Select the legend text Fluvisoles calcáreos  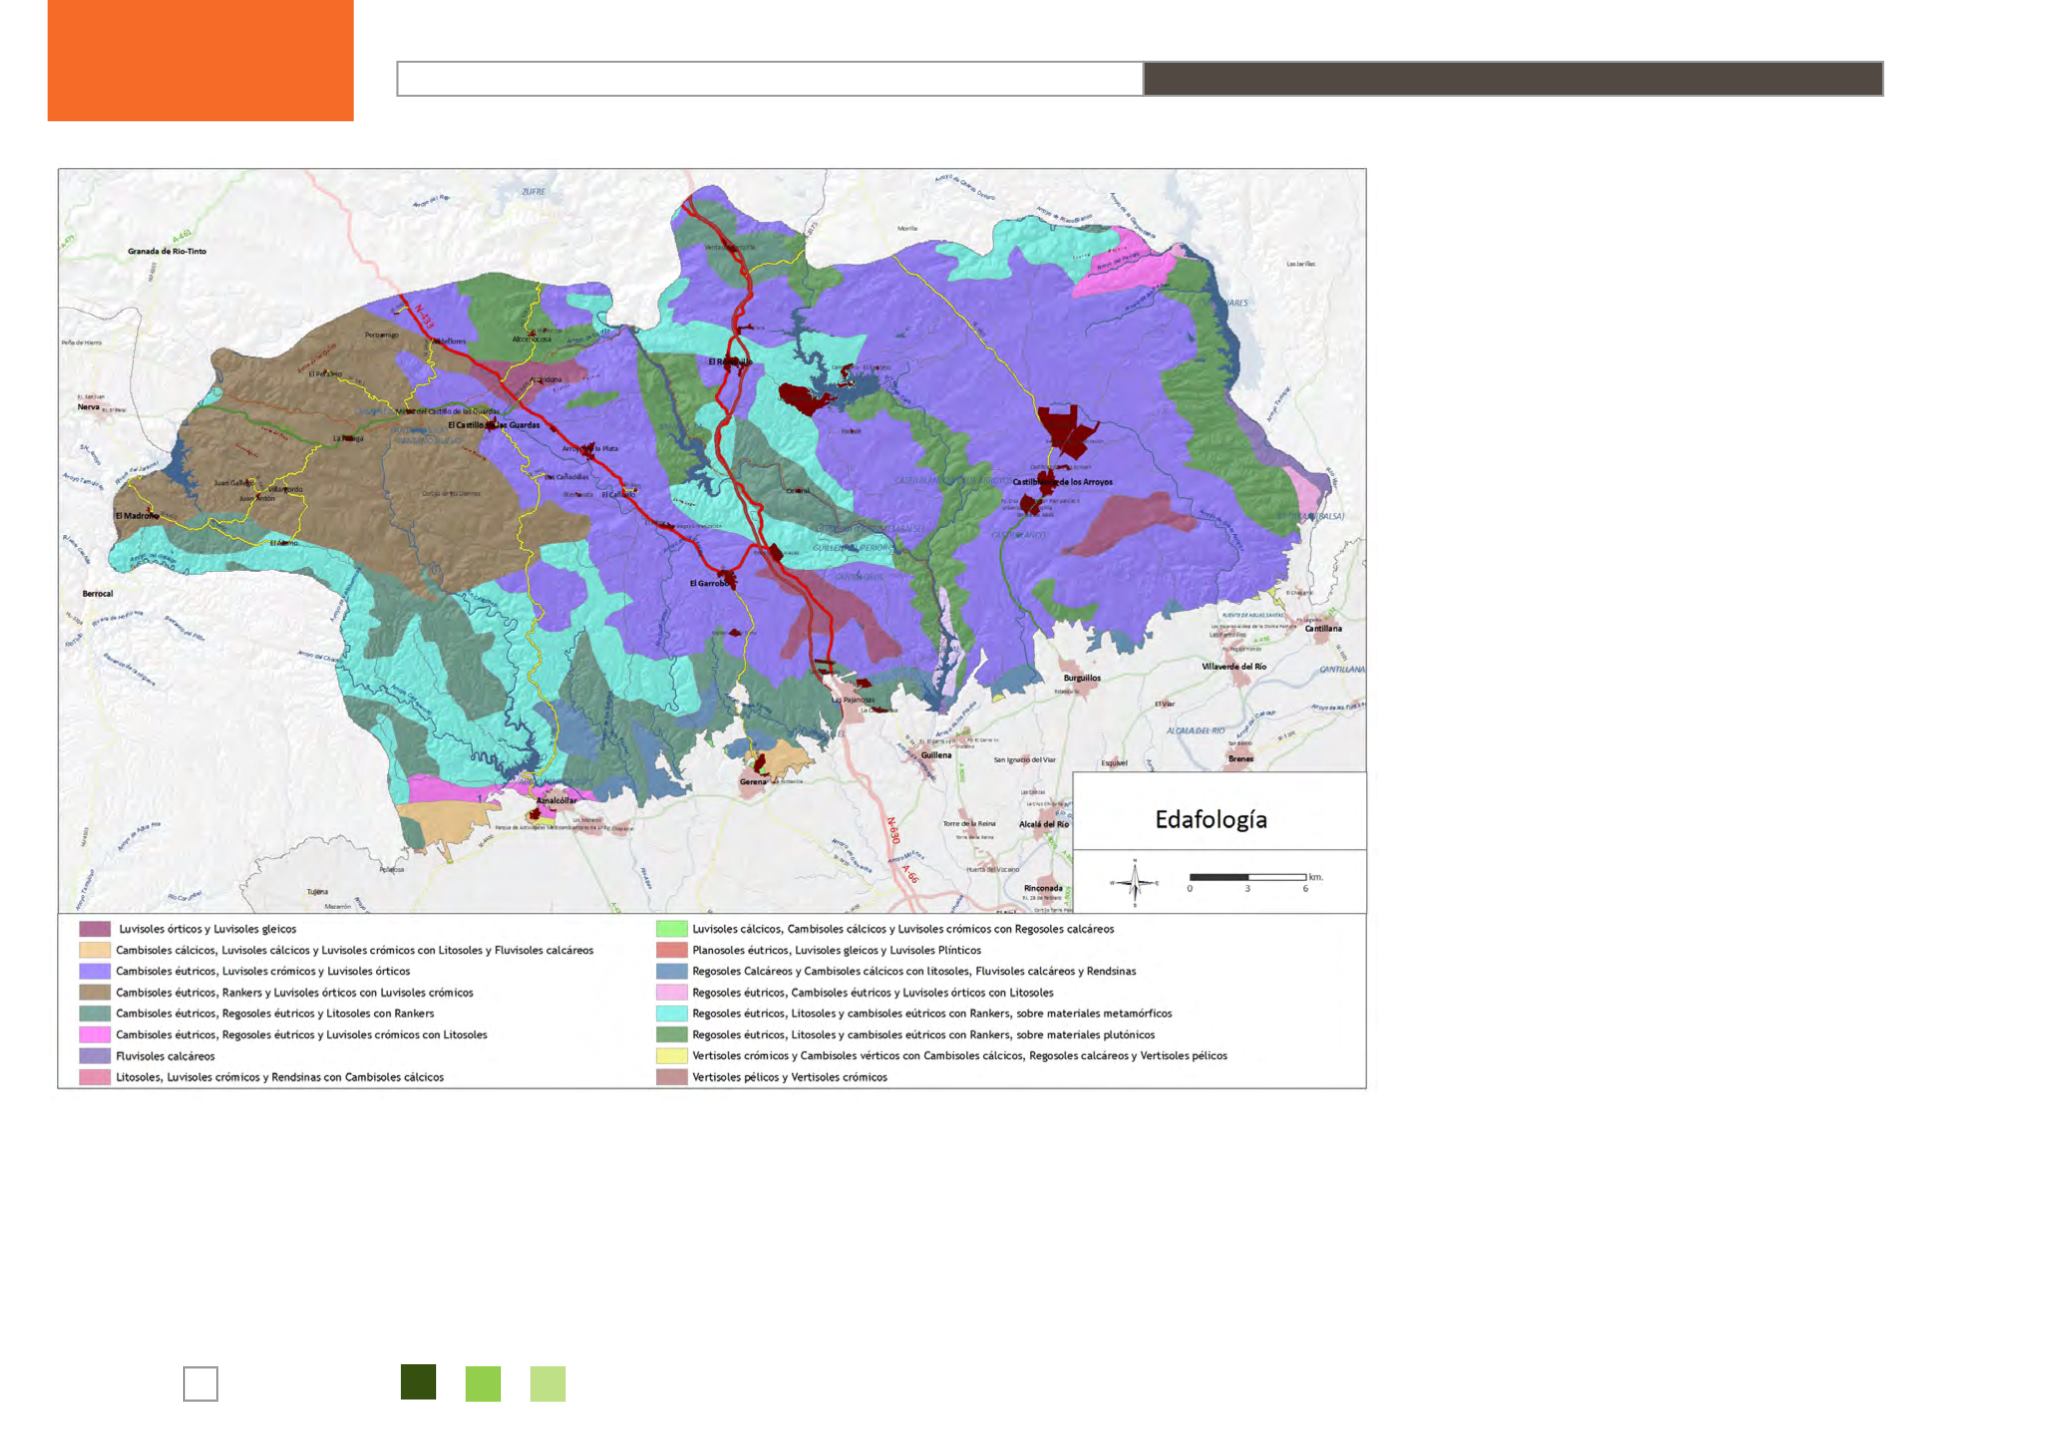coord(165,1056)
